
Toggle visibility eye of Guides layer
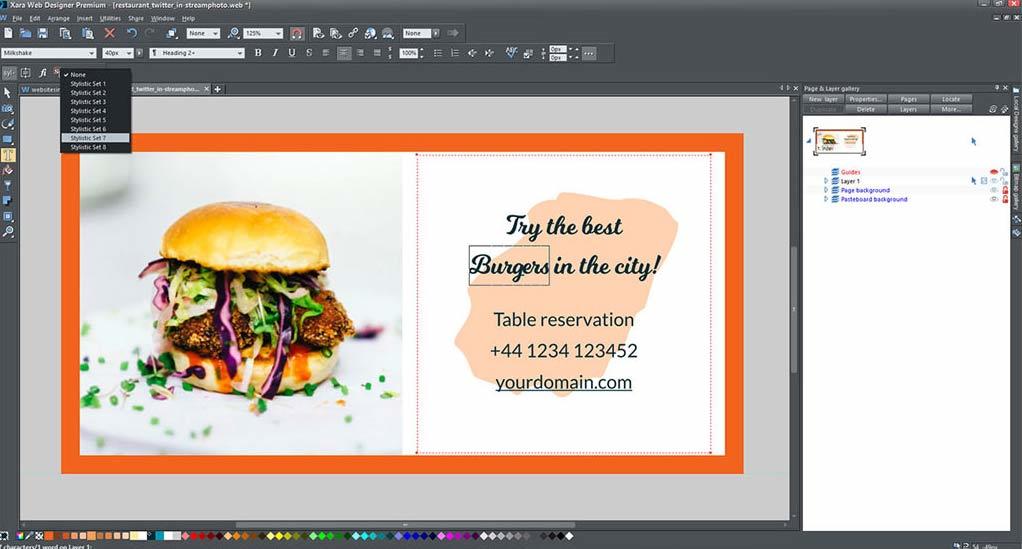[x=994, y=172]
